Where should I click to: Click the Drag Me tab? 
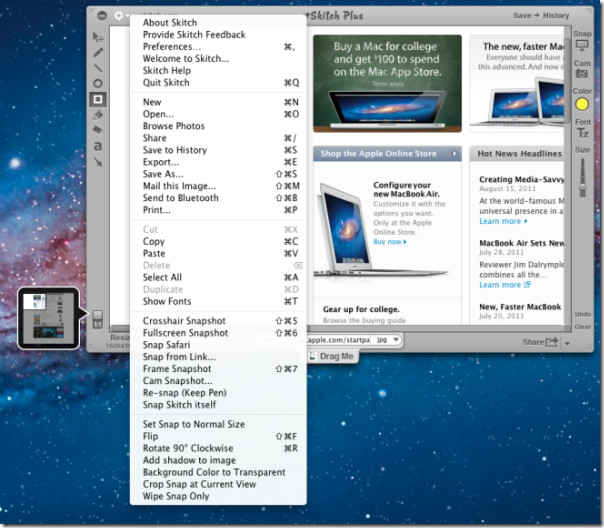(332, 356)
